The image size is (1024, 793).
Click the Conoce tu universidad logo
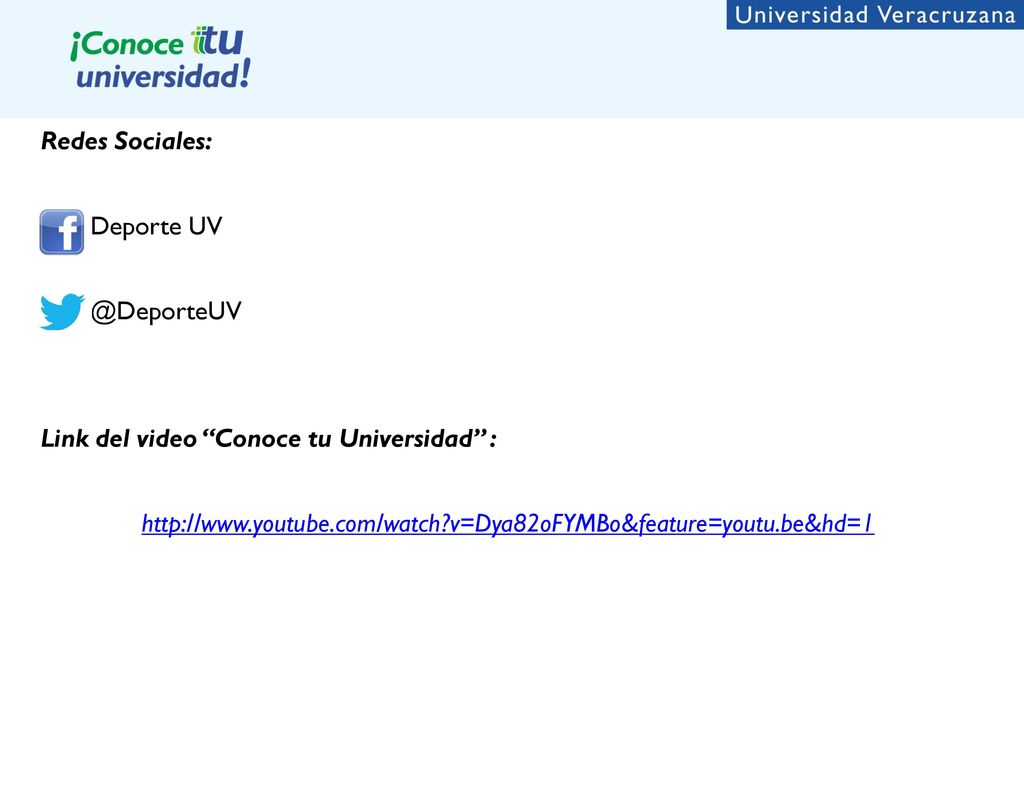[160, 57]
